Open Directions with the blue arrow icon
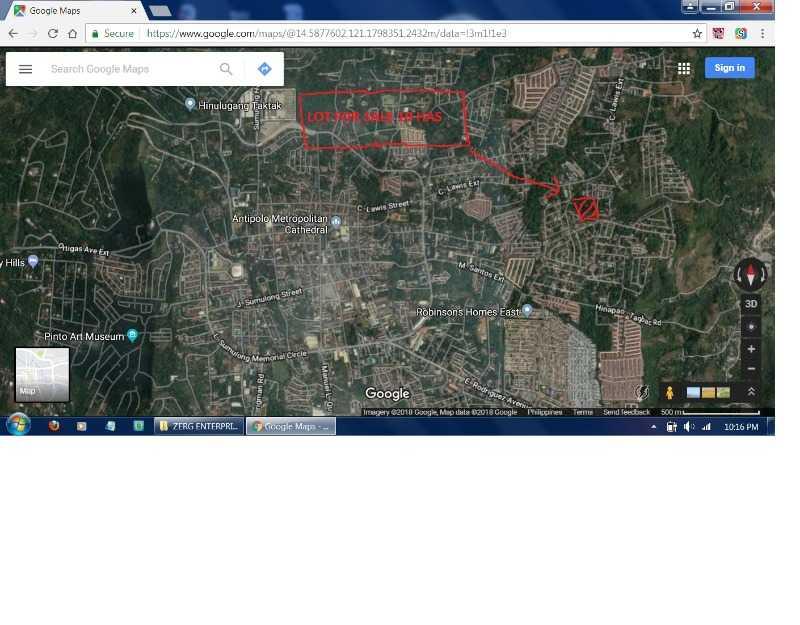The width and height of the screenshot is (800, 625). [x=264, y=69]
